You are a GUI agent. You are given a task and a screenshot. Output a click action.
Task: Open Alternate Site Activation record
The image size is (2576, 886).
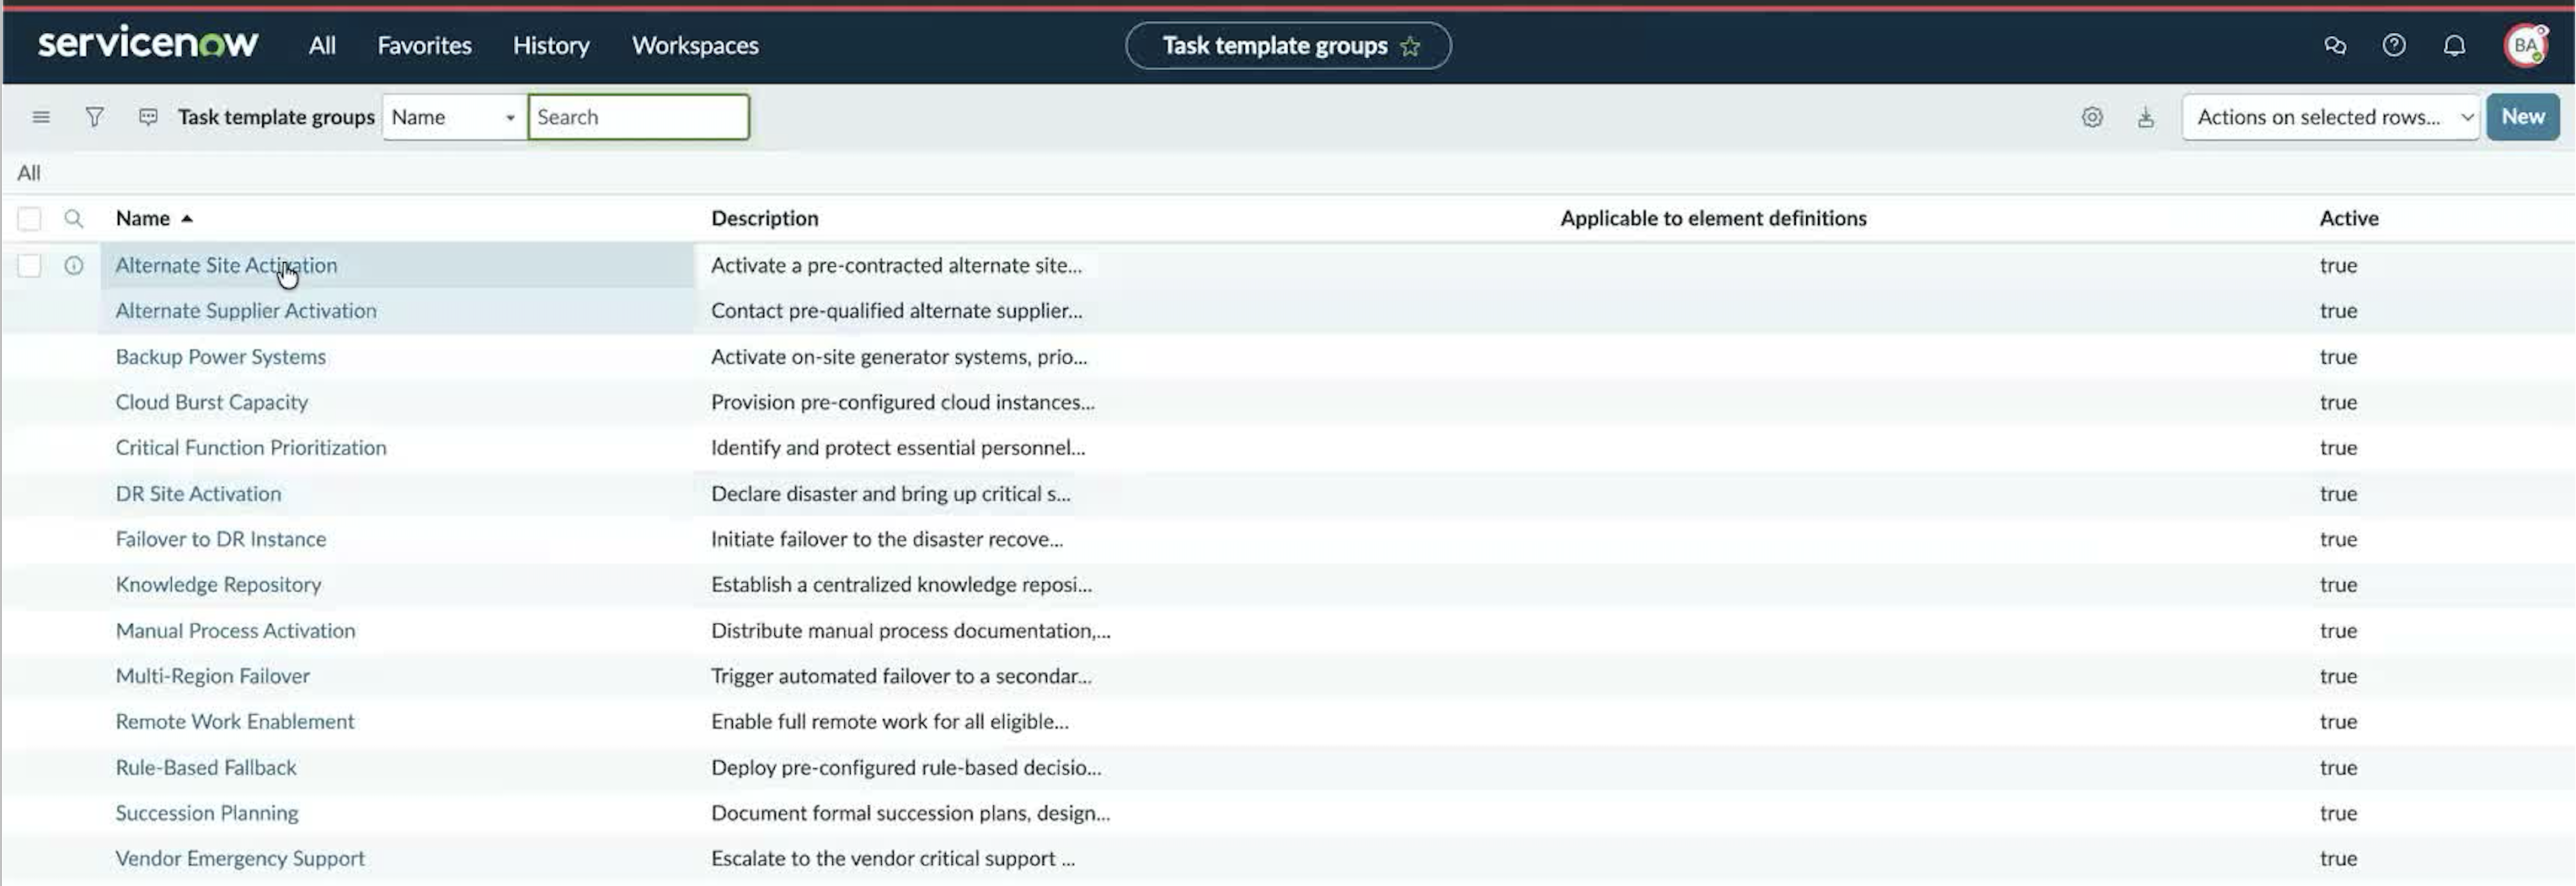[x=226, y=265]
